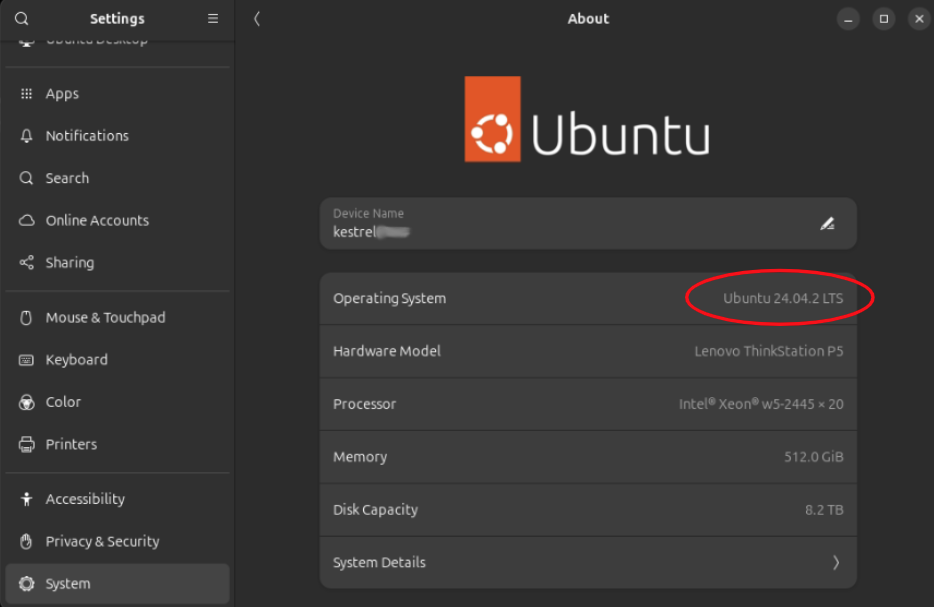Open the System Details row
934x607 pixels.
pyautogui.click(x=588, y=562)
